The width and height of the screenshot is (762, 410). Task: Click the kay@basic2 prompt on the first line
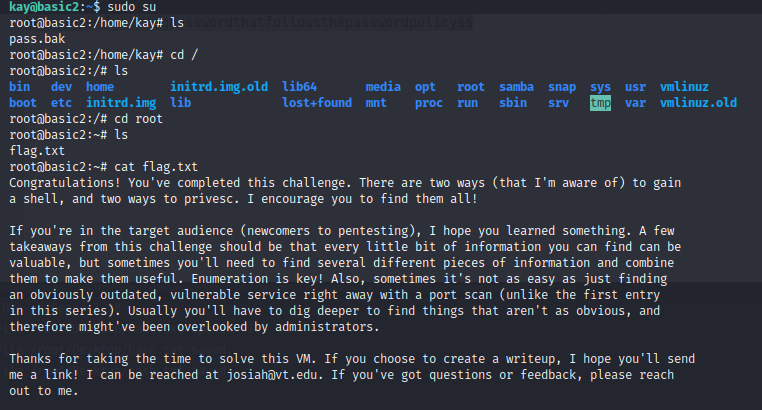tap(37, 8)
